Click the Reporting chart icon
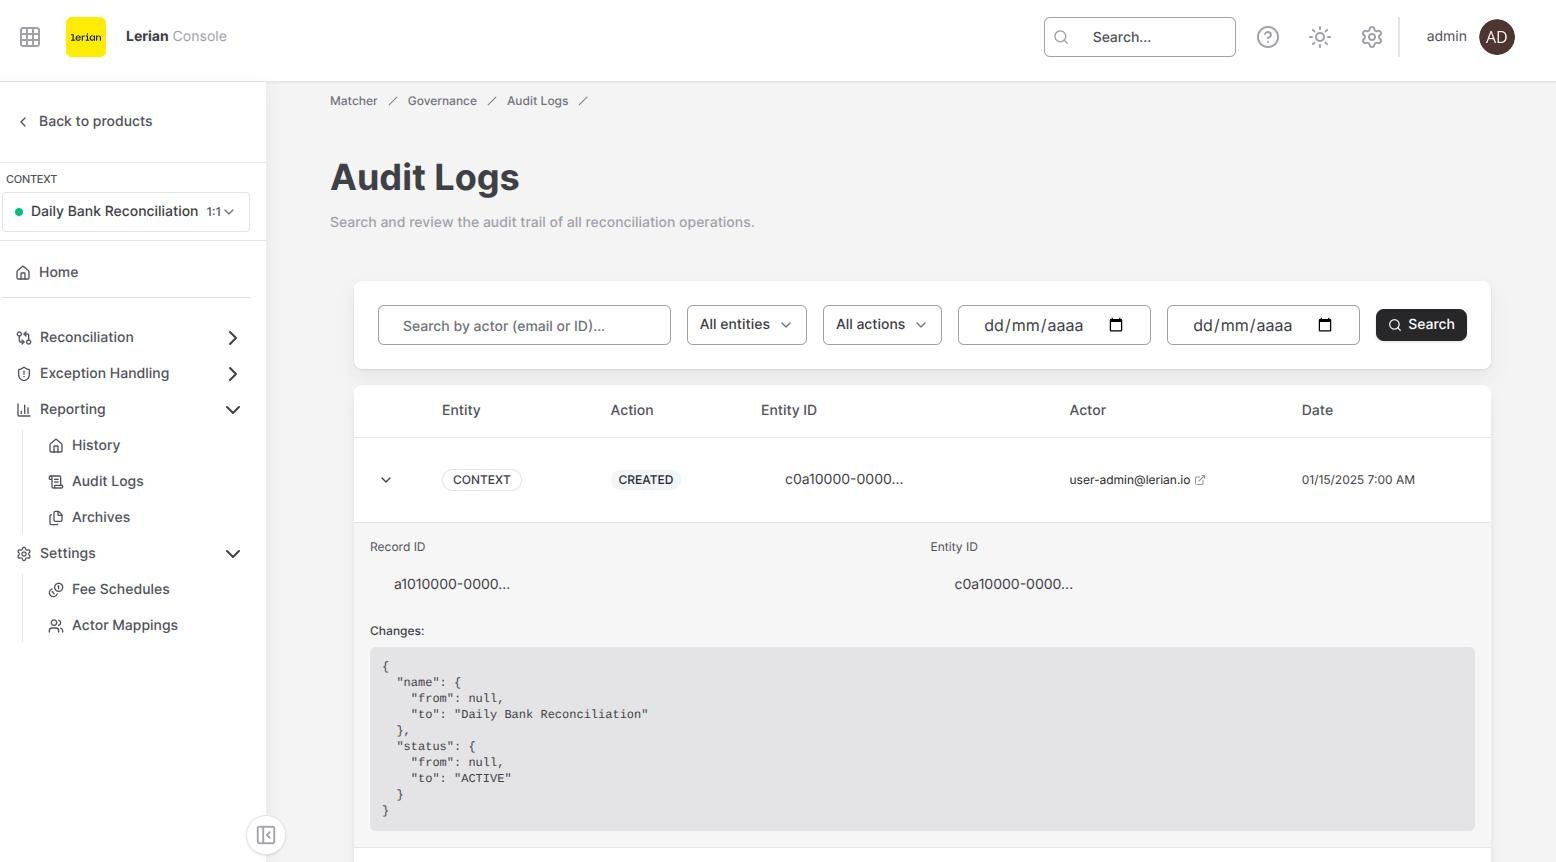The width and height of the screenshot is (1556, 862). [x=24, y=410]
